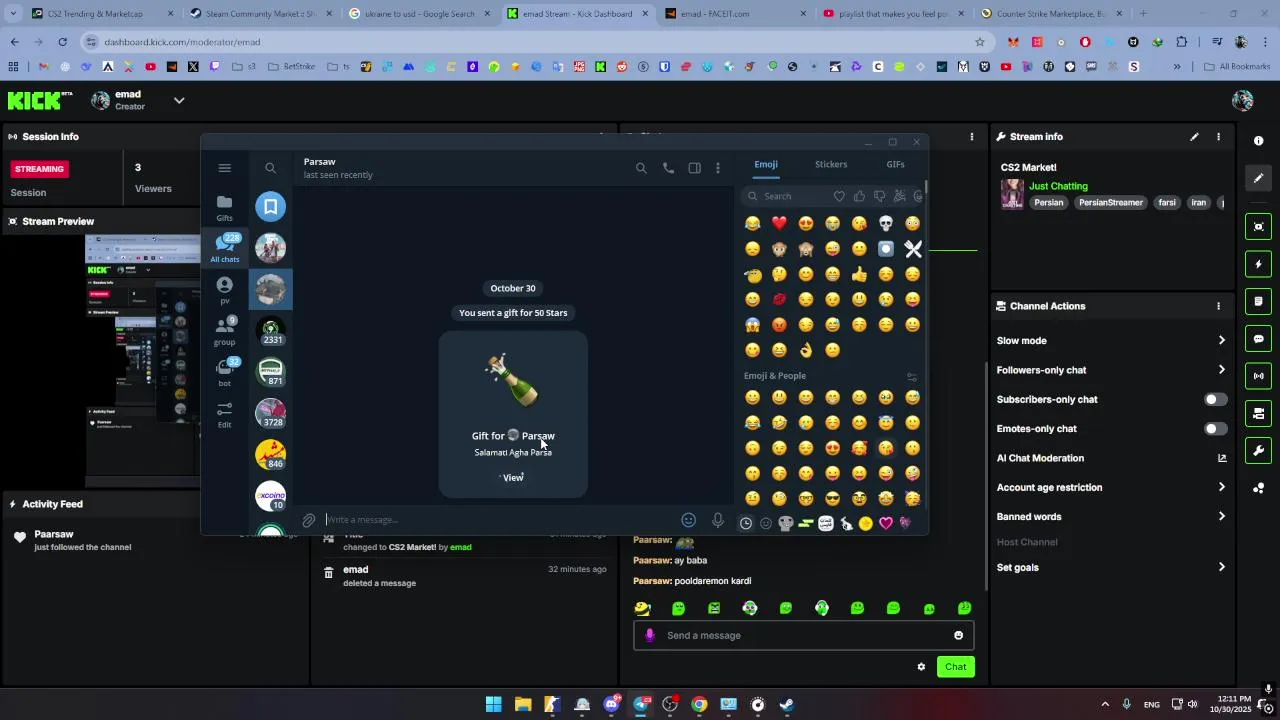Select the group folder in Telegram
Image resolution: width=1280 pixels, height=720 pixels.
click(x=224, y=331)
